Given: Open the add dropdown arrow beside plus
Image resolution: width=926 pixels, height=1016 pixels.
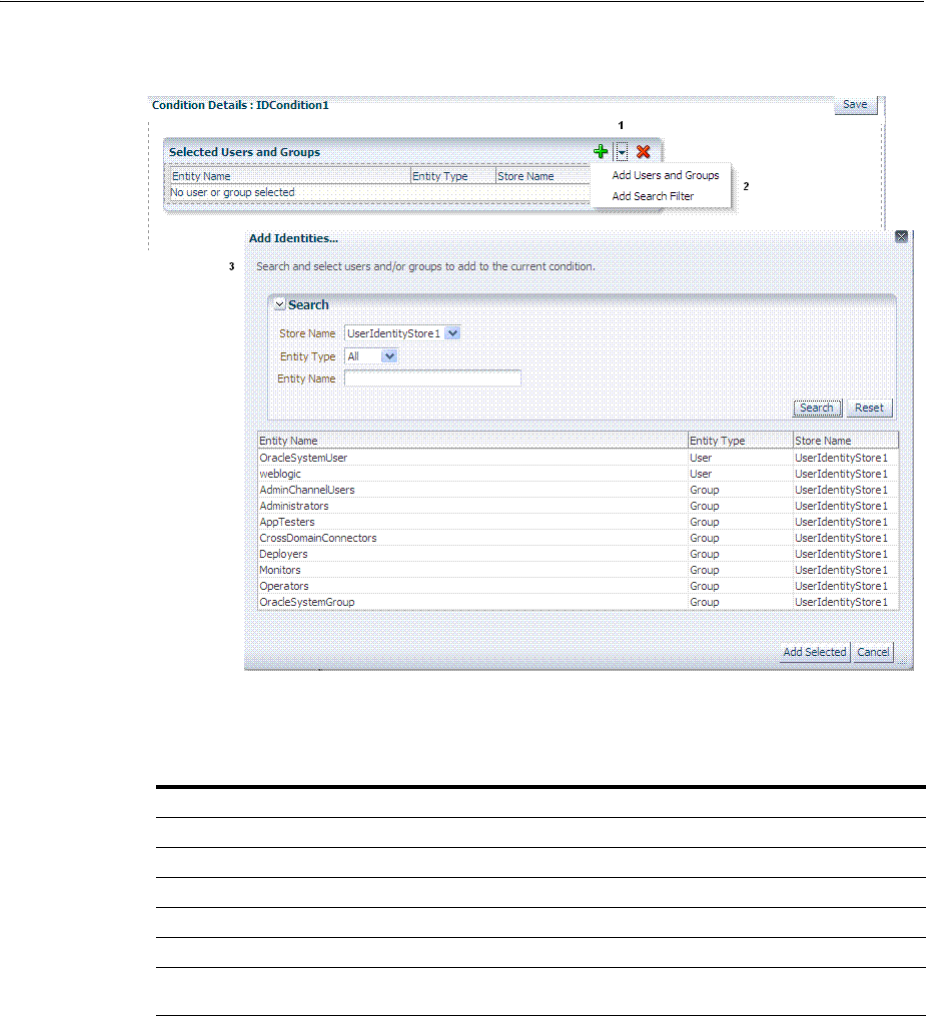Looking at the screenshot, I should click(621, 152).
